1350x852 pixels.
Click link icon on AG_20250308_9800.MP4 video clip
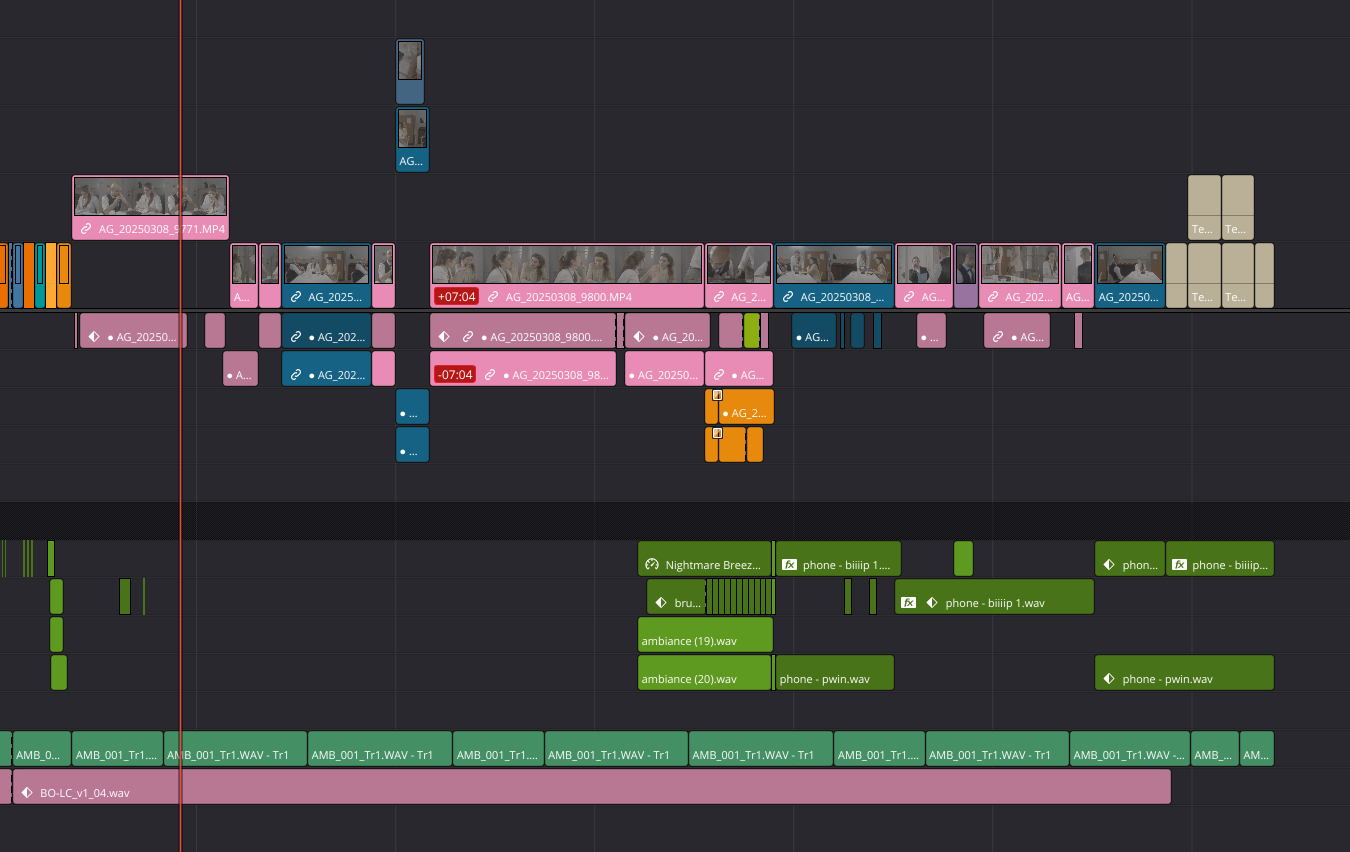[x=493, y=297]
